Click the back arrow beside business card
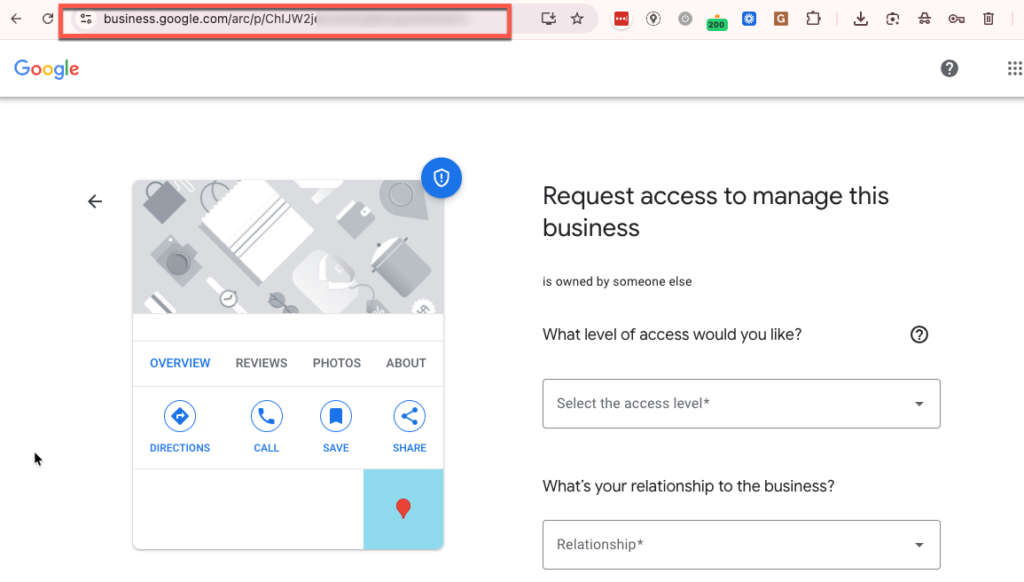Viewport: 1024px width, 582px height. tap(95, 202)
